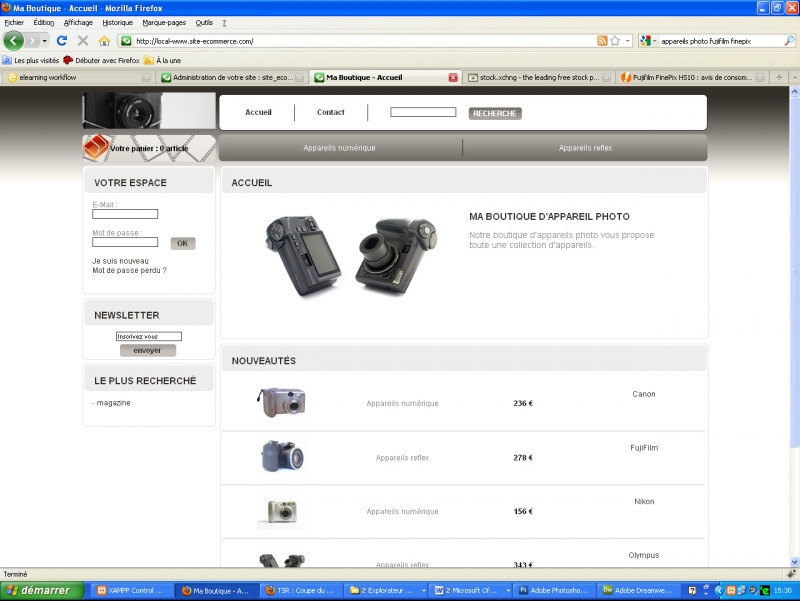Click the 278 € FujiFilm price
The width and height of the screenshot is (800, 601).
click(x=523, y=458)
